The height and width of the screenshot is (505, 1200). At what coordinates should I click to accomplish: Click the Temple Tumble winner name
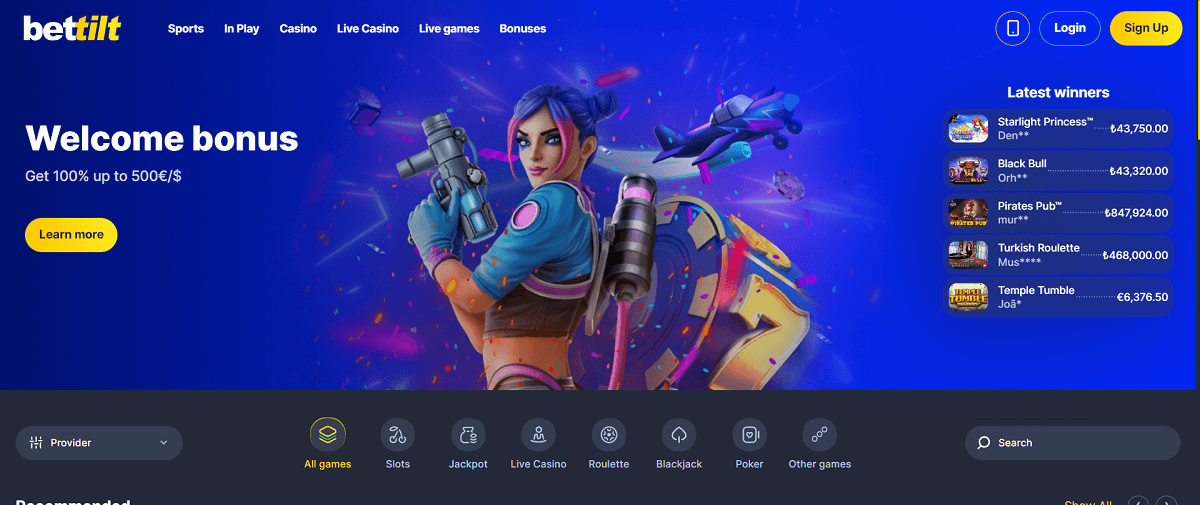[1036, 290]
